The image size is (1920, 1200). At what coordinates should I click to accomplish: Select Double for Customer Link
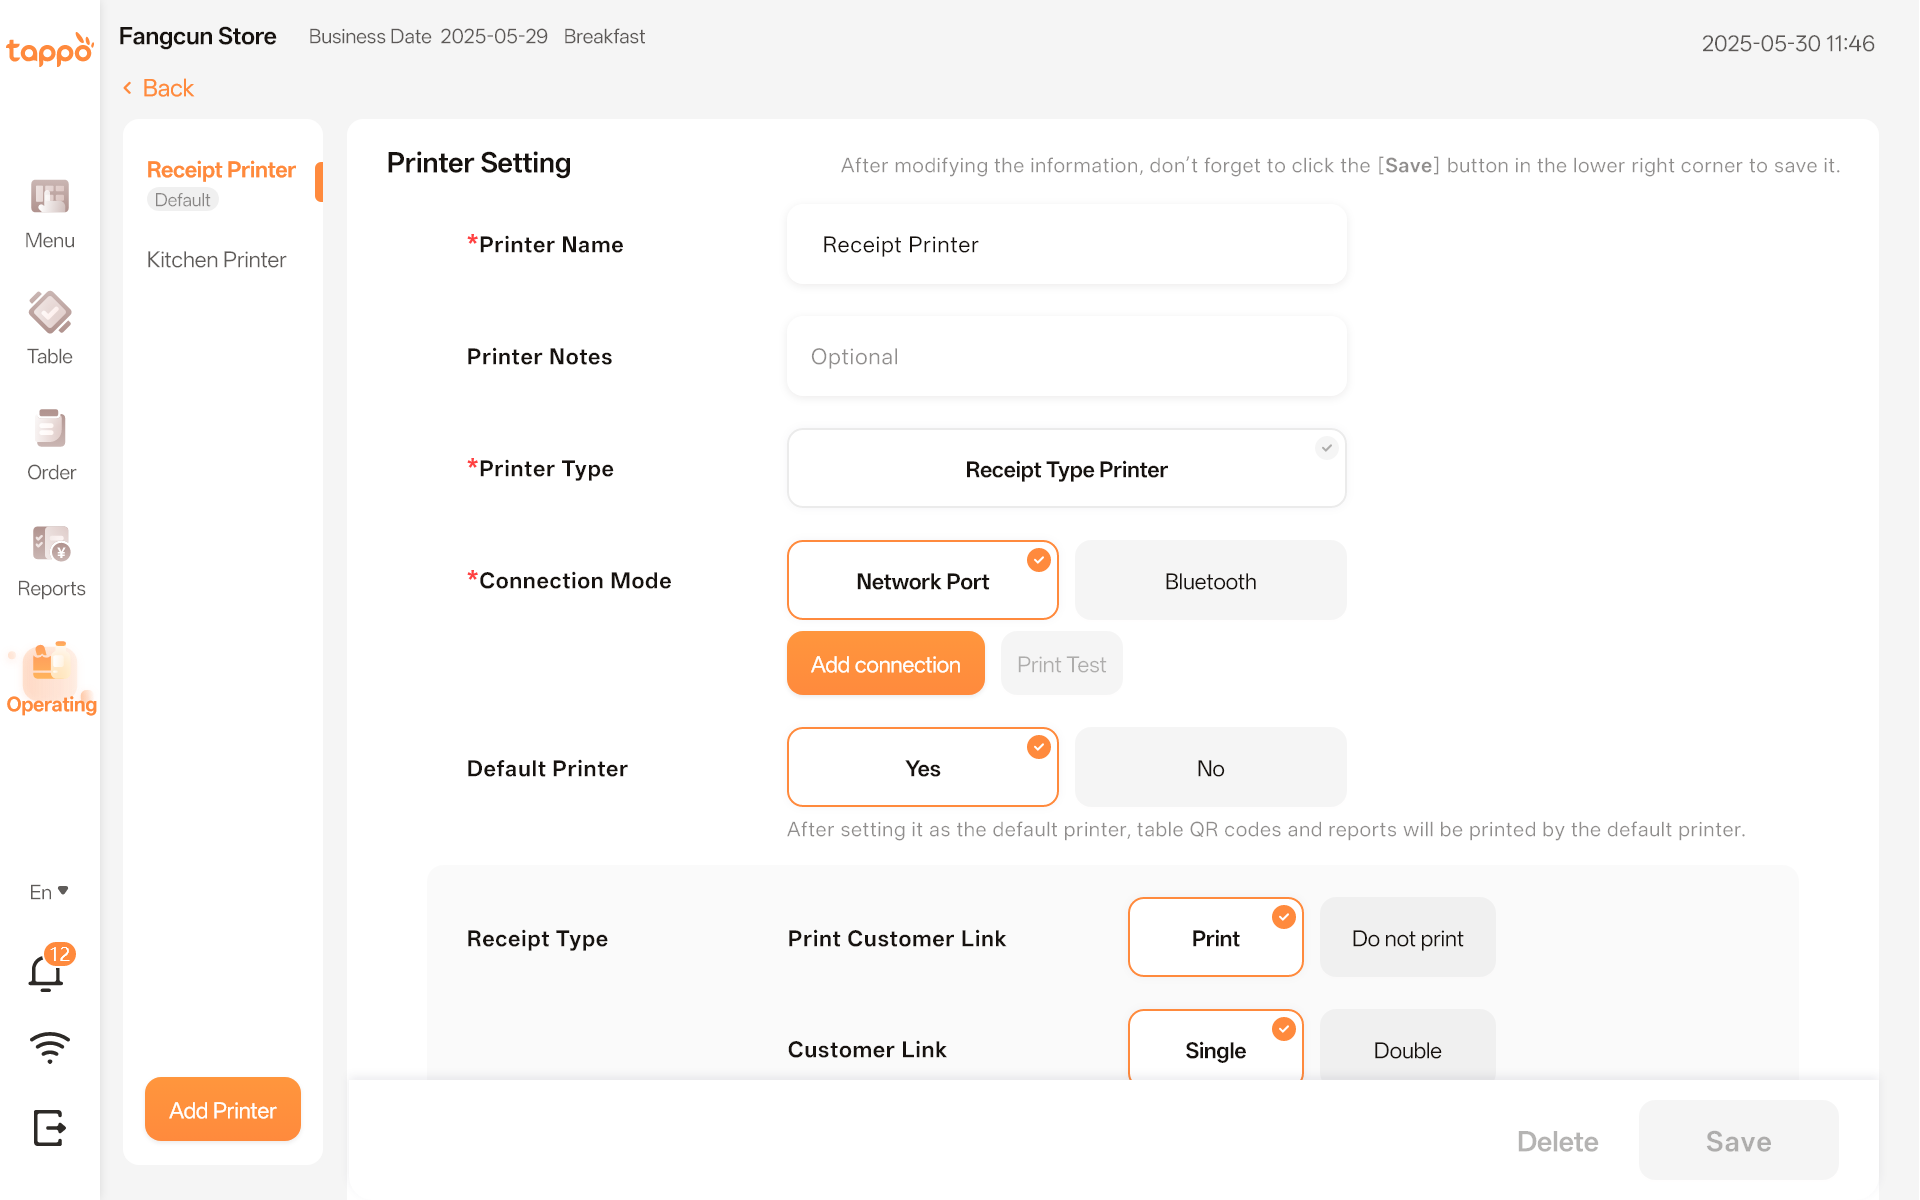click(x=1407, y=1048)
